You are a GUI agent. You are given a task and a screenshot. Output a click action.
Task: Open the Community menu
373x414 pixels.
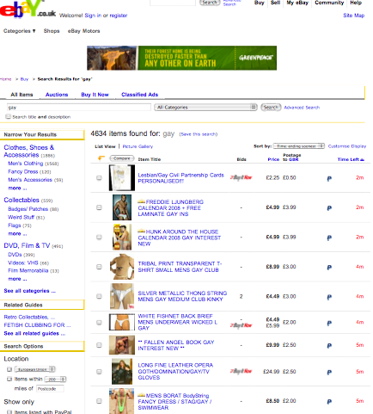pyautogui.click(x=329, y=3)
